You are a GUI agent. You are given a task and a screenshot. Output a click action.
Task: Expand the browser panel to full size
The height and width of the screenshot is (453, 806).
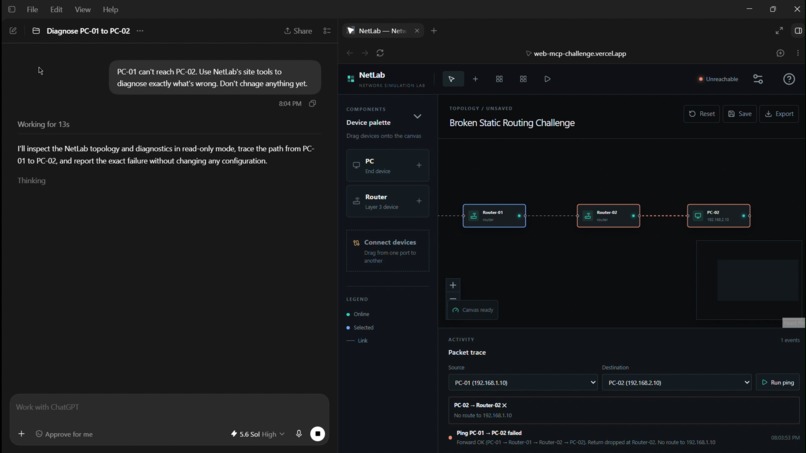point(779,31)
